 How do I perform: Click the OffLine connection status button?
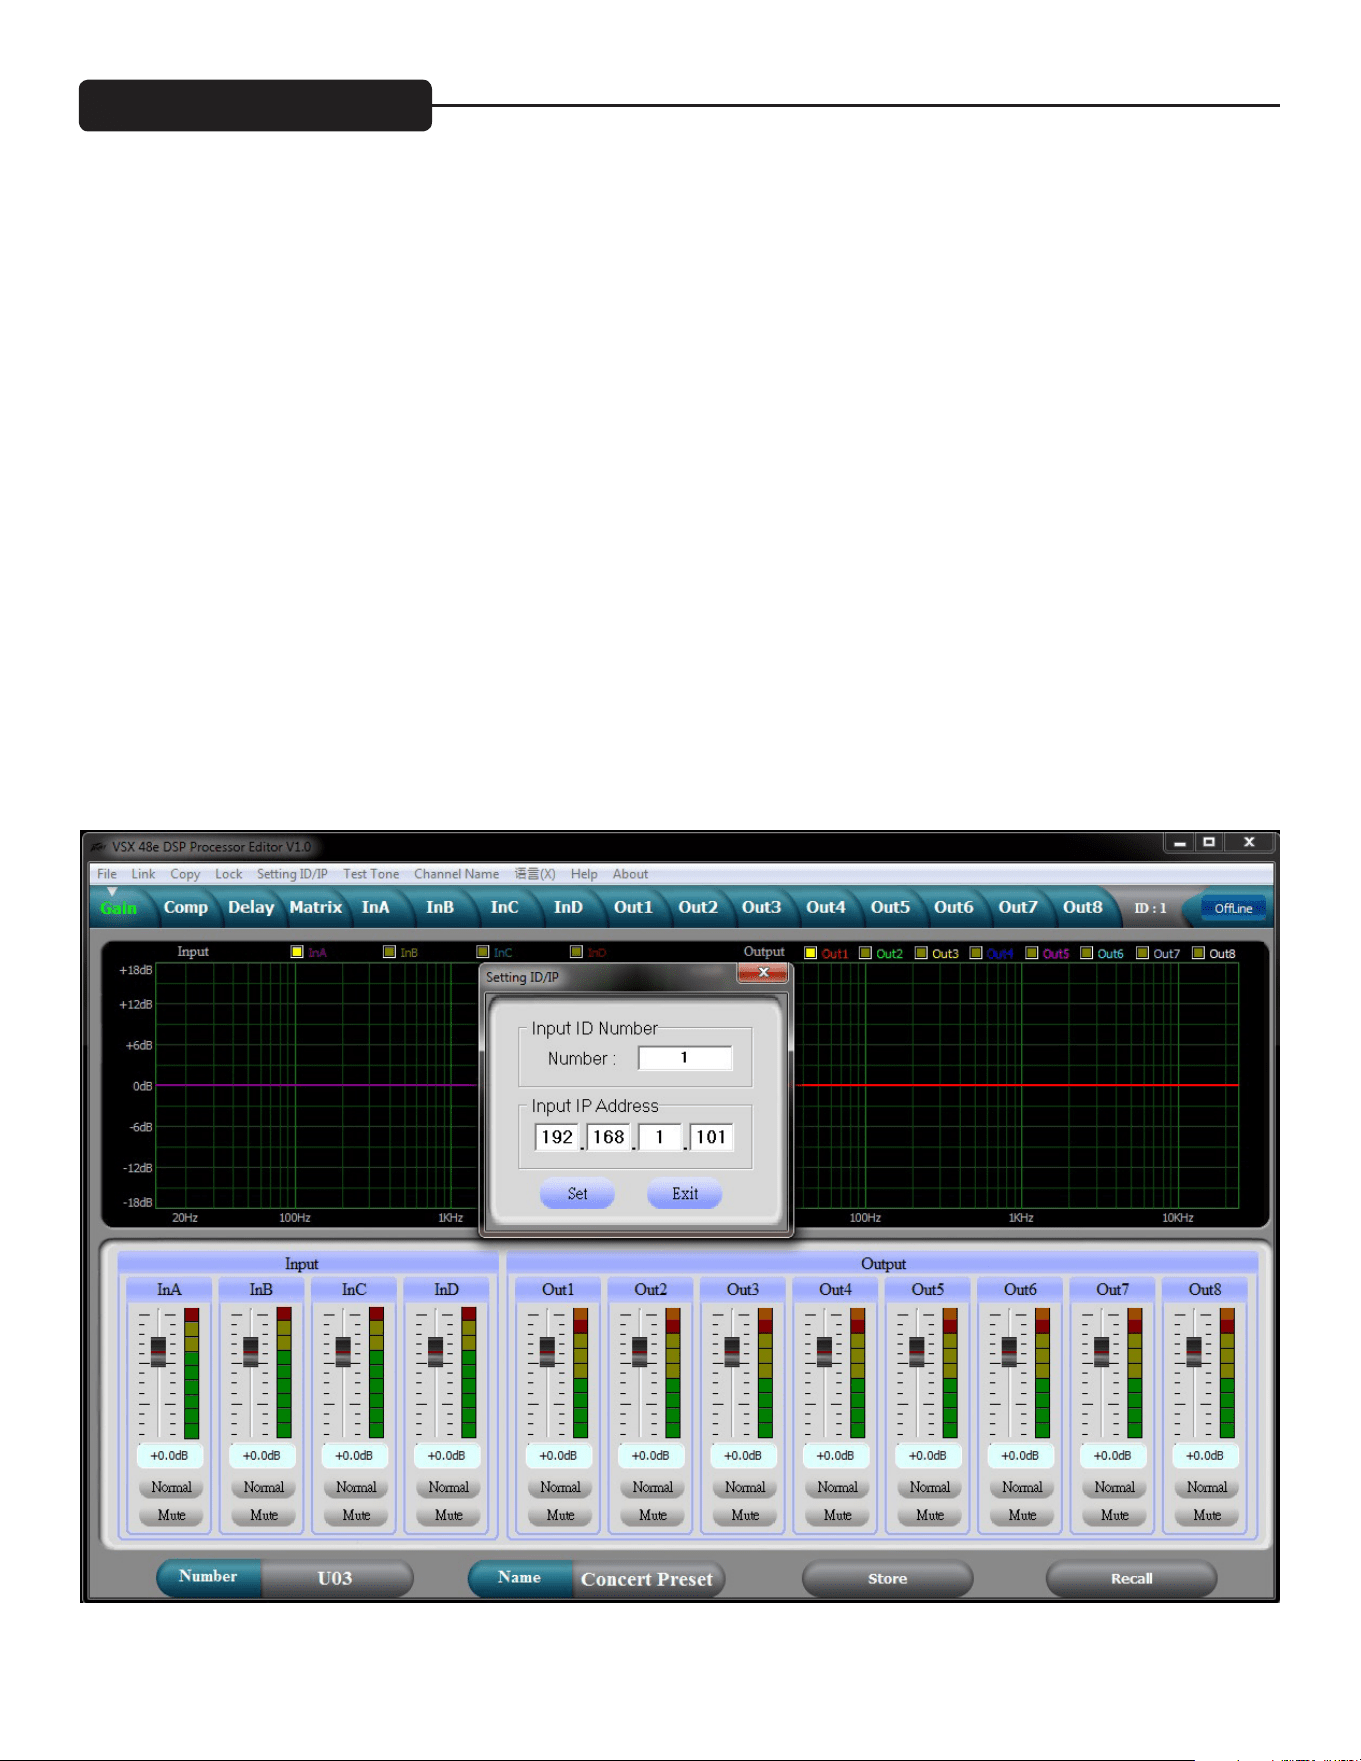click(1233, 908)
